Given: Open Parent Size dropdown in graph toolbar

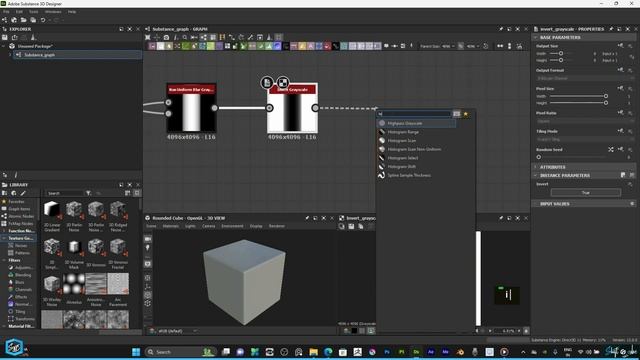Looking at the screenshot, I should (x=448, y=46).
